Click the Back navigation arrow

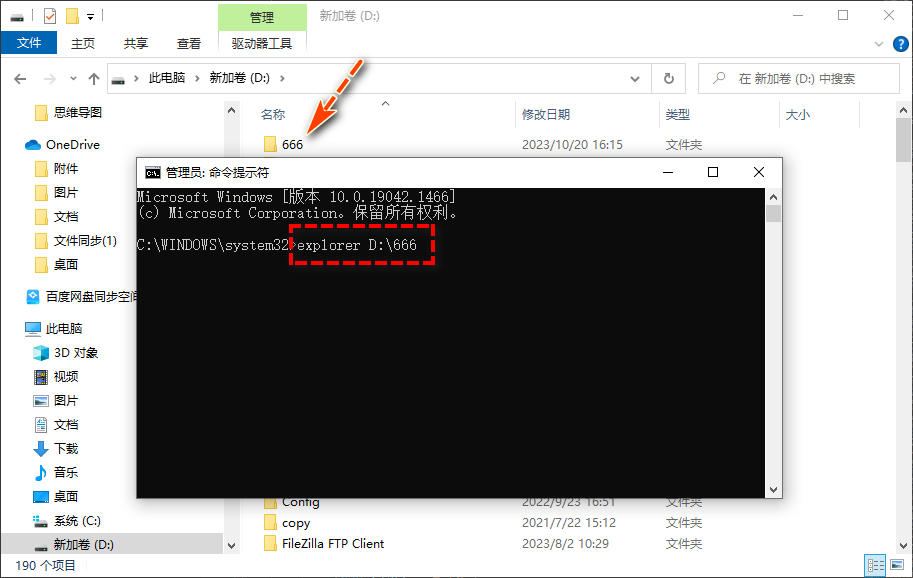(x=20, y=78)
